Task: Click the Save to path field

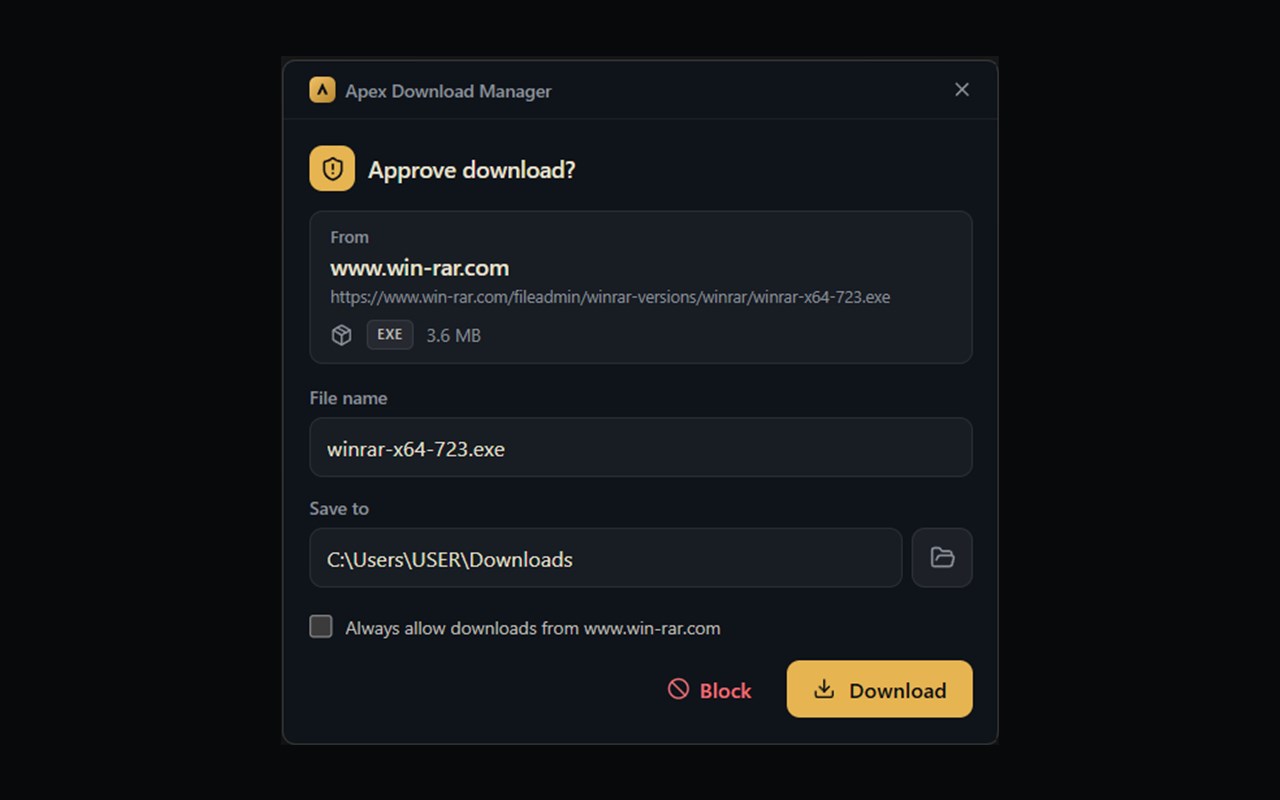Action: pos(606,558)
